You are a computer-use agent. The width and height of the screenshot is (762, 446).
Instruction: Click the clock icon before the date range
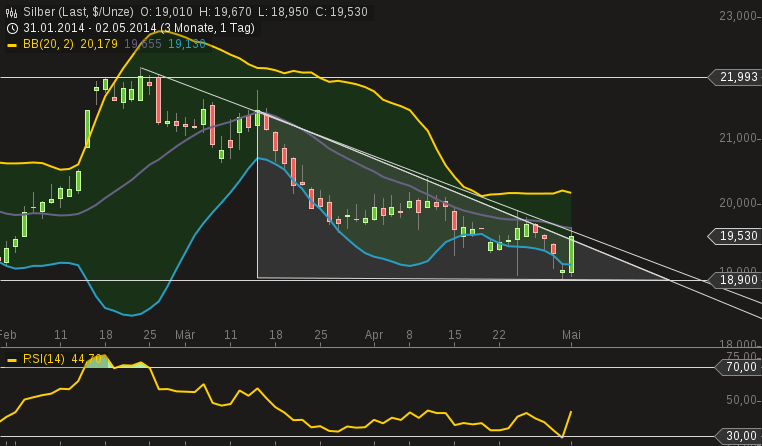12,28
